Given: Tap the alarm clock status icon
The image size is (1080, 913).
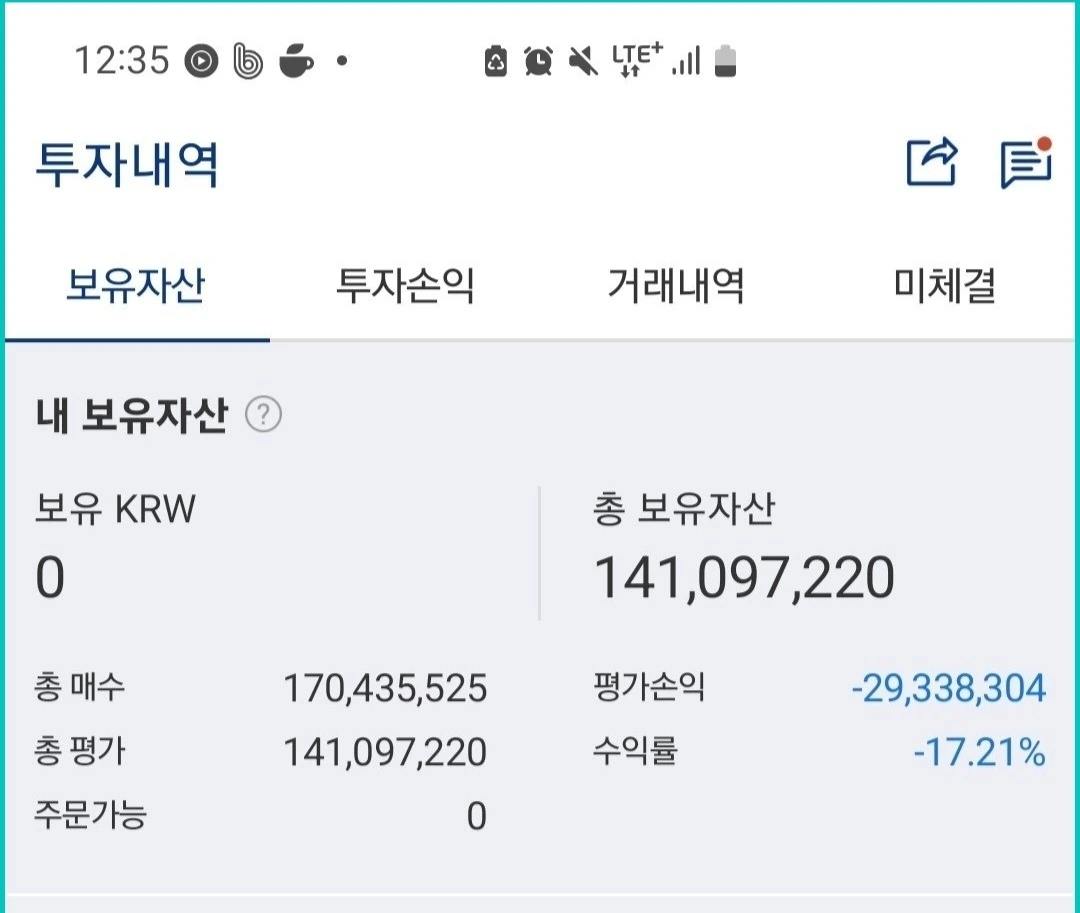Looking at the screenshot, I should (538, 61).
